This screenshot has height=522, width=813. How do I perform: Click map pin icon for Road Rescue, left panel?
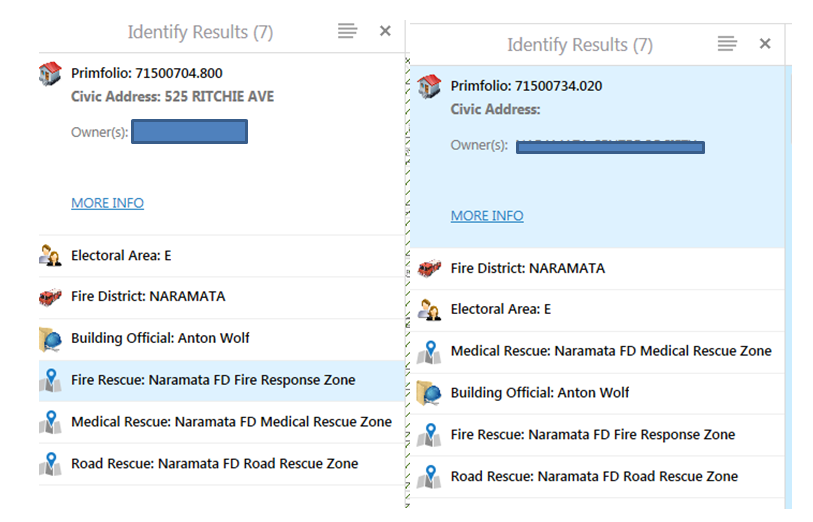tap(50, 464)
